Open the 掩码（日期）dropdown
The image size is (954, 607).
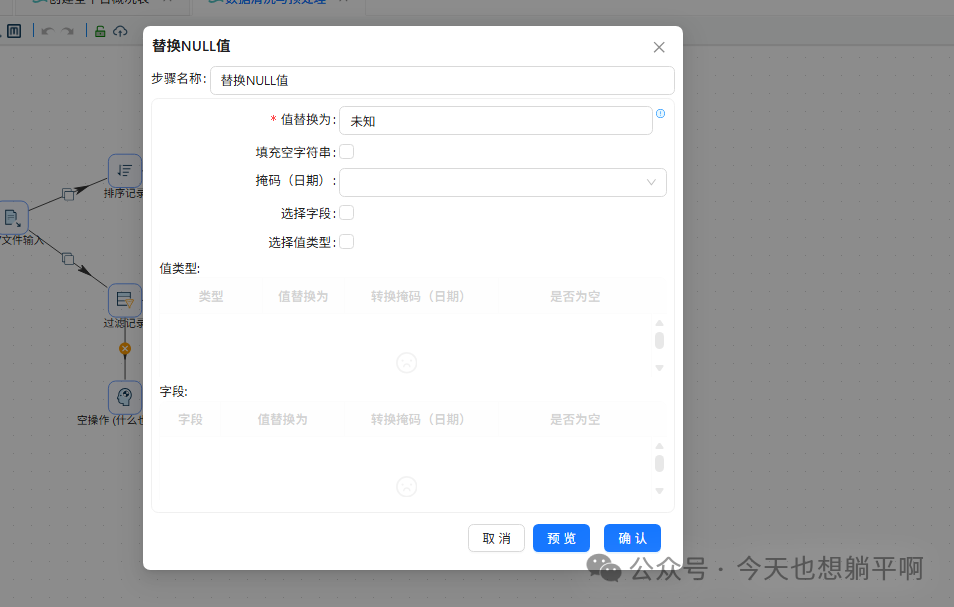(503, 182)
